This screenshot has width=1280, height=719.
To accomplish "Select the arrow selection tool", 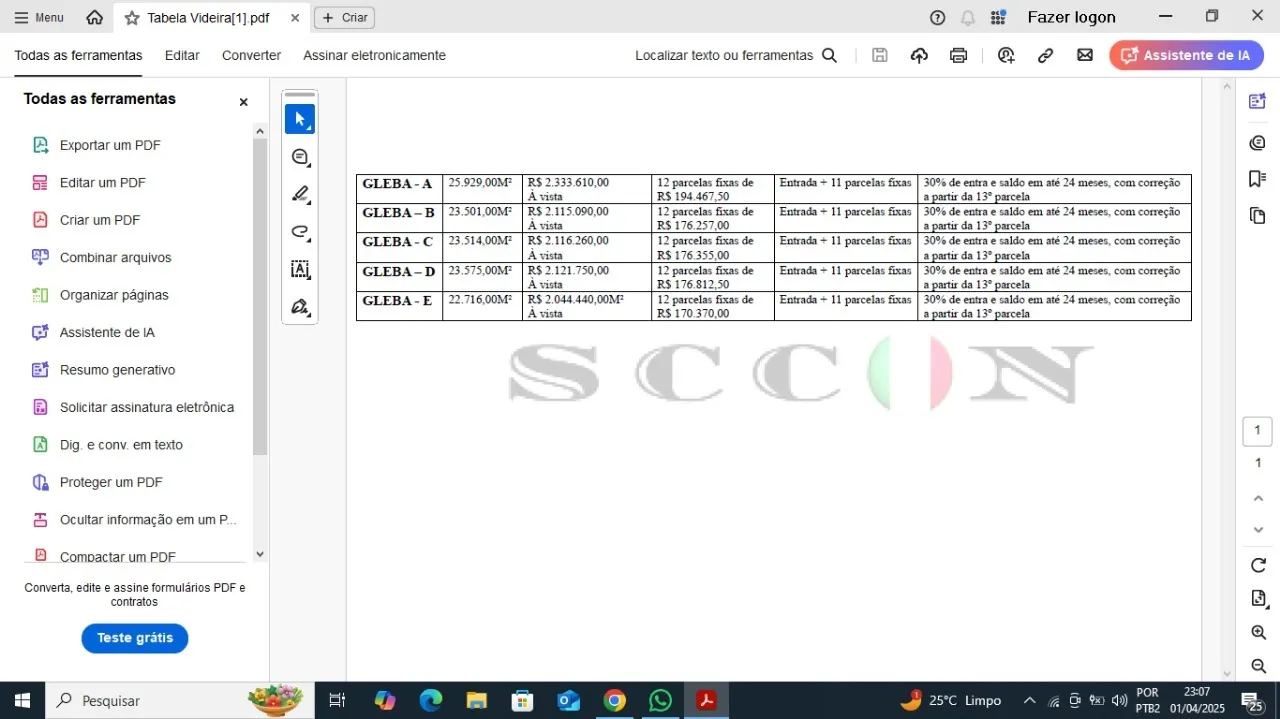I will point(300,119).
